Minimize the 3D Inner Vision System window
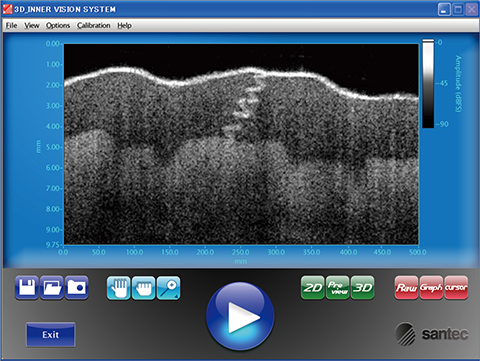This screenshot has height=361, width=480. coord(444,9)
